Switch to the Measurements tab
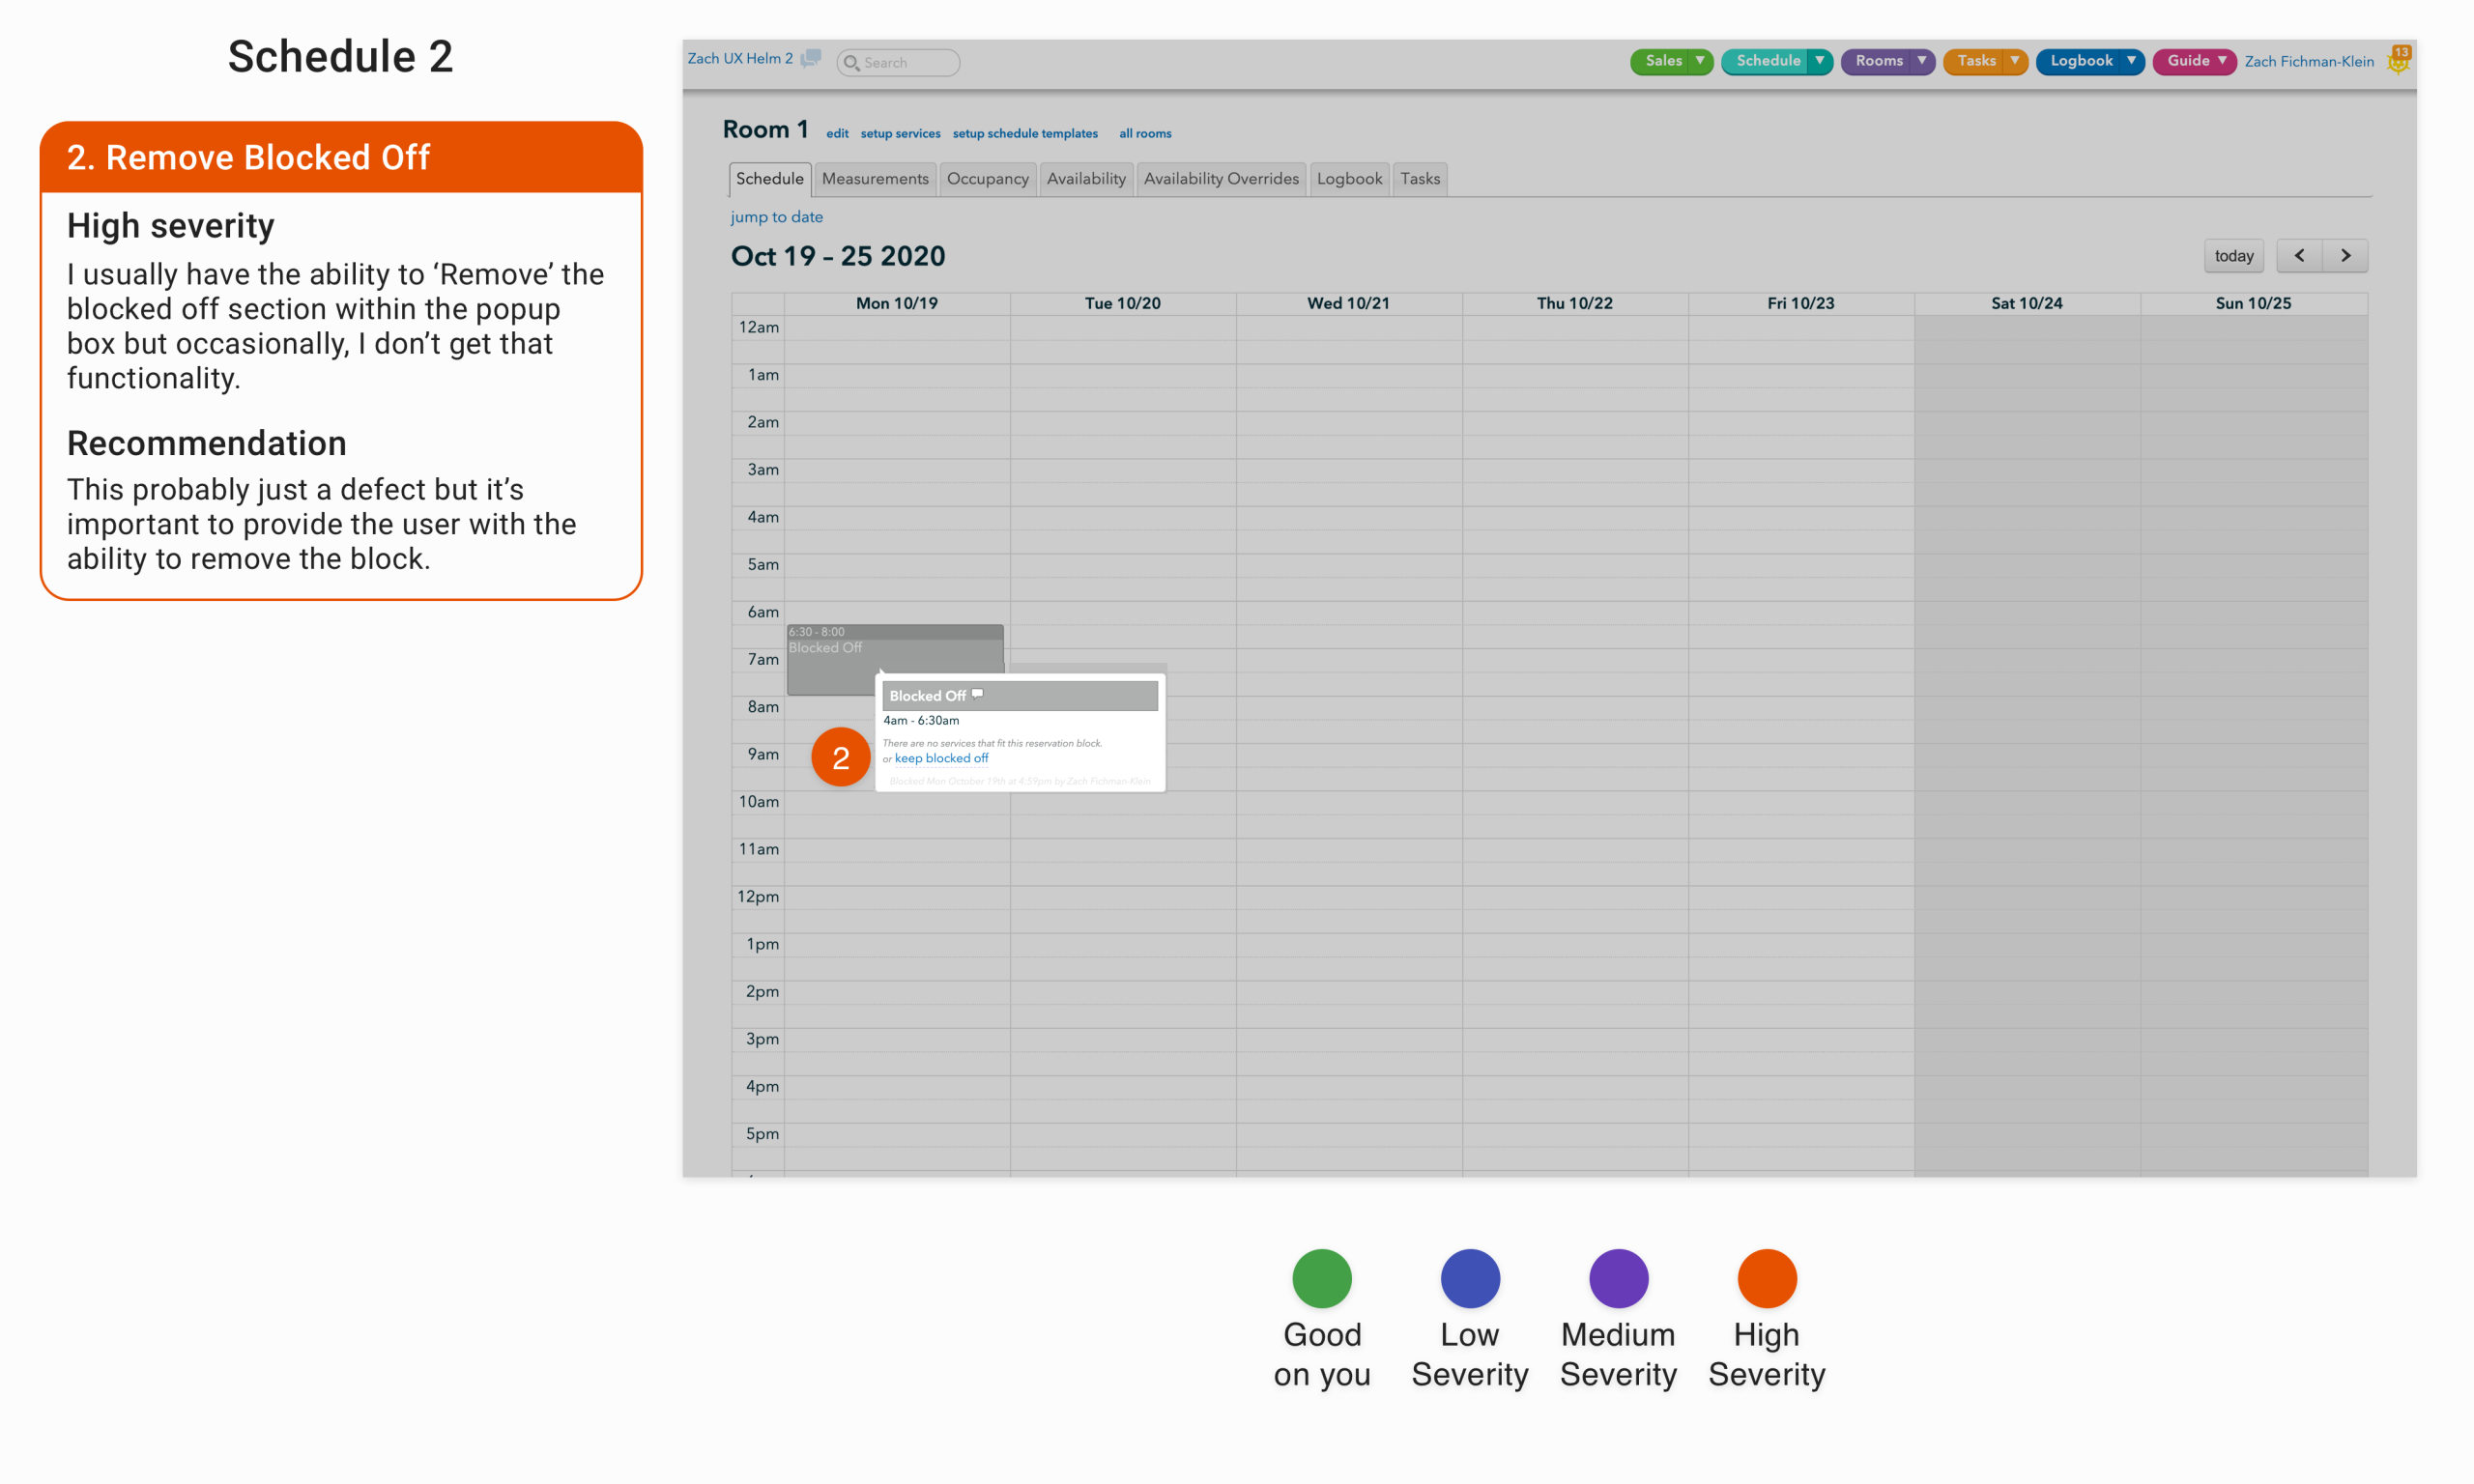The width and height of the screenshot is (2474, 1484). (874, 179)
